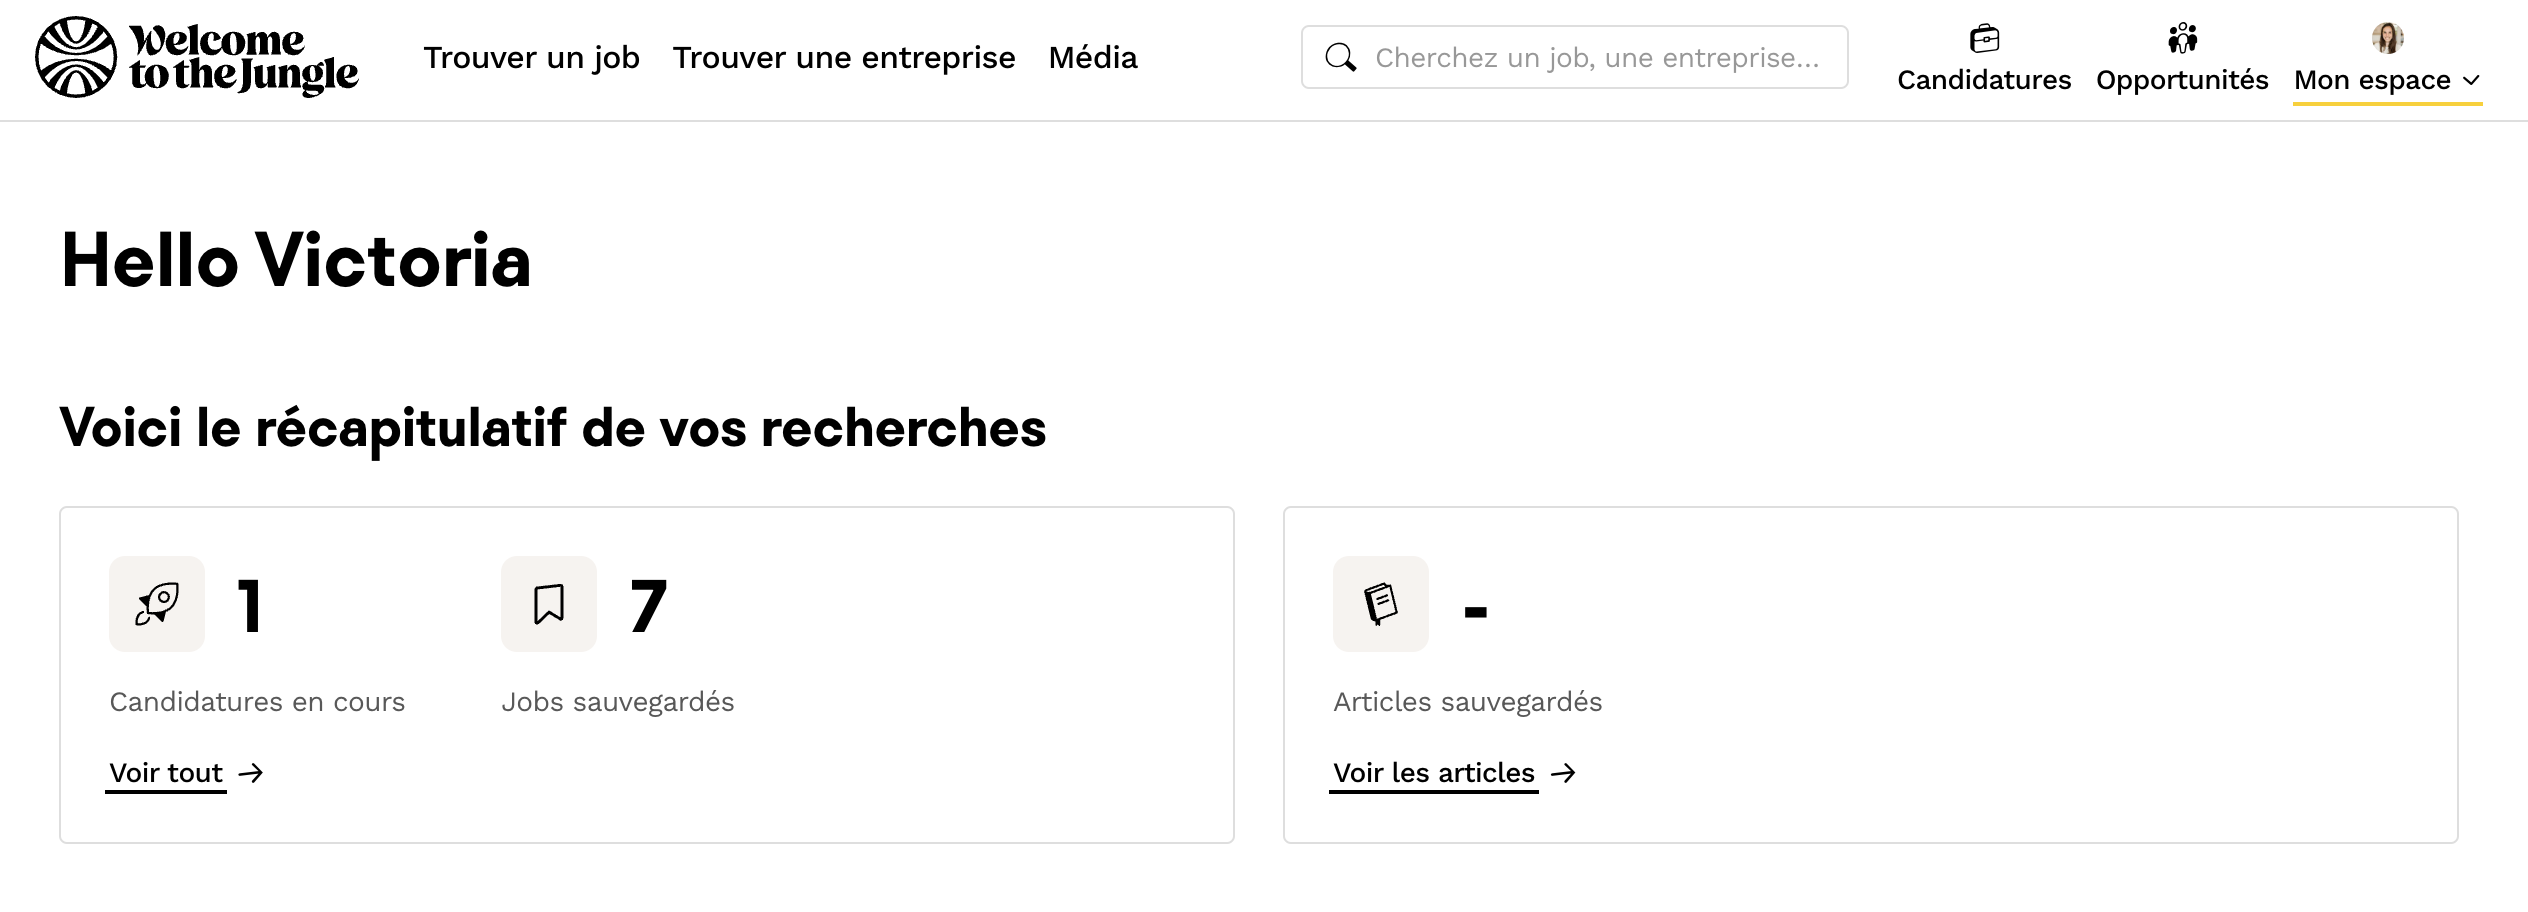Click the profile avatar photo

coord(2387,38)
